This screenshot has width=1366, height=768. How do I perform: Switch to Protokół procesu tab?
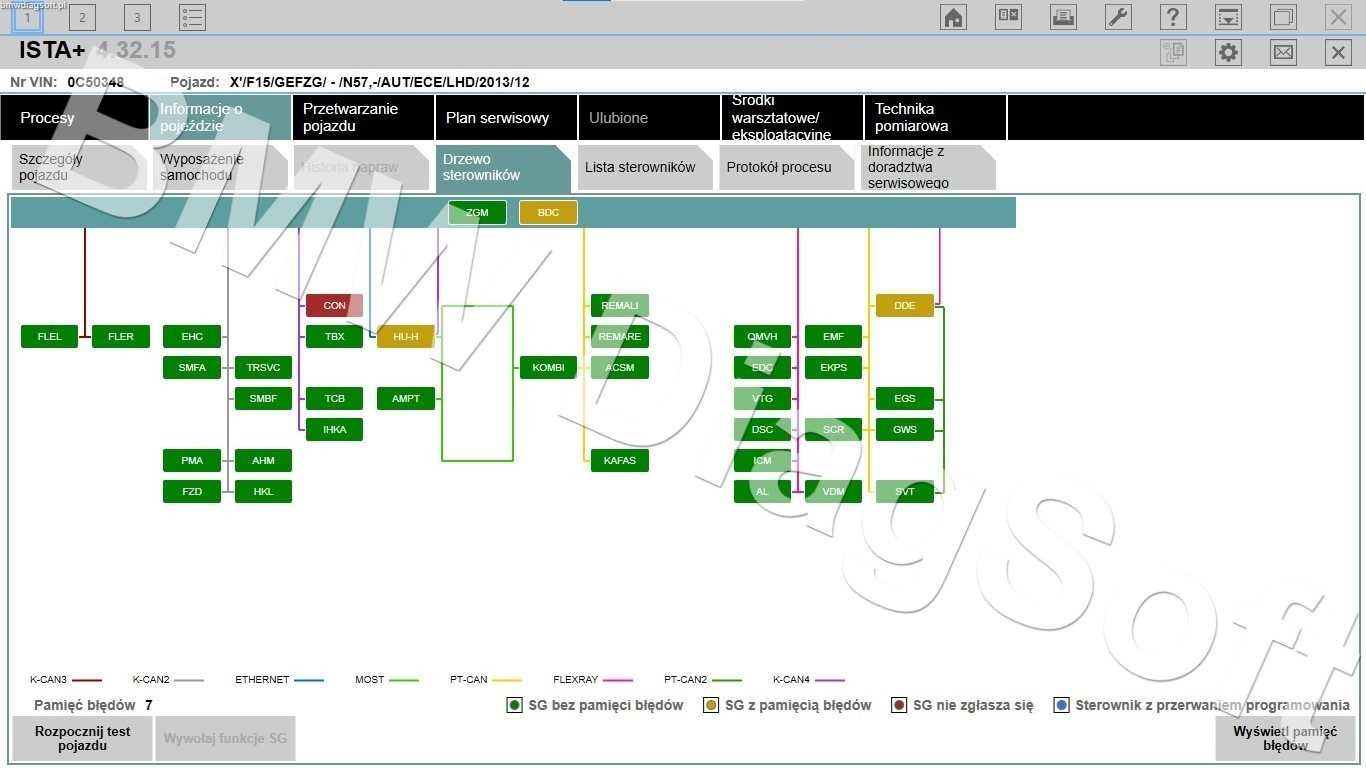click(786, 167)
